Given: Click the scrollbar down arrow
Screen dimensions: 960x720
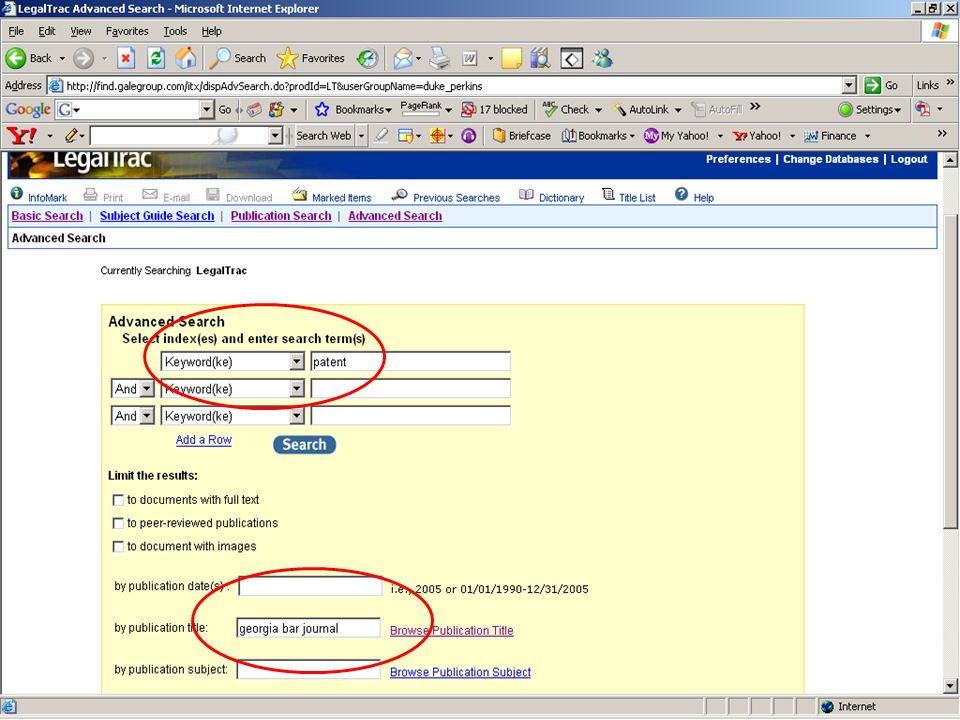Looking at the screenshot, I should [950, 686].
